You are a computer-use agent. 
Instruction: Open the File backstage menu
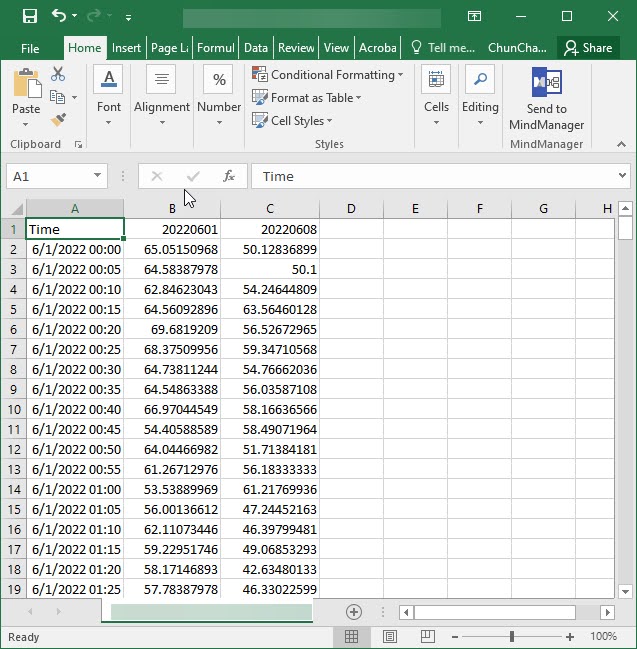30,48
